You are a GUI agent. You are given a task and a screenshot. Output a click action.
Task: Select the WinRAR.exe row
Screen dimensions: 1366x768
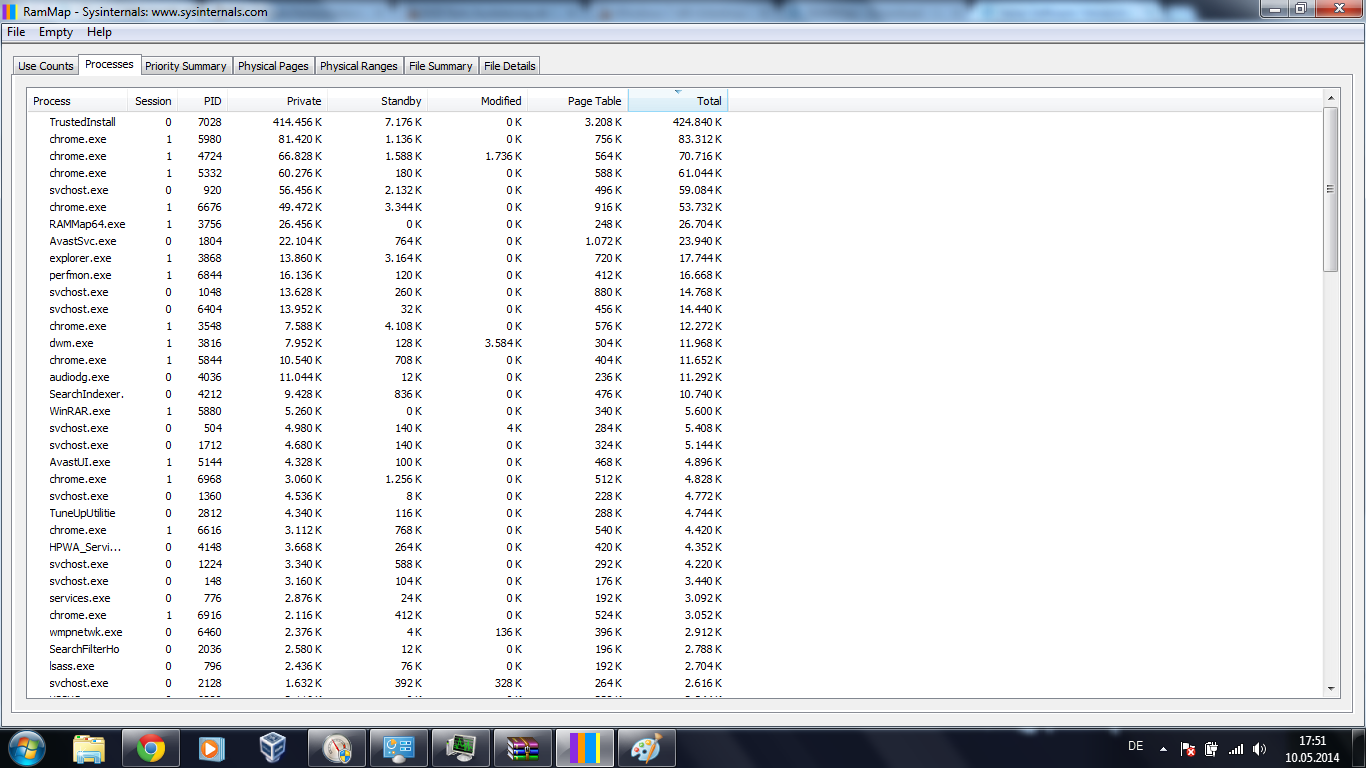[x=378, y=411]
